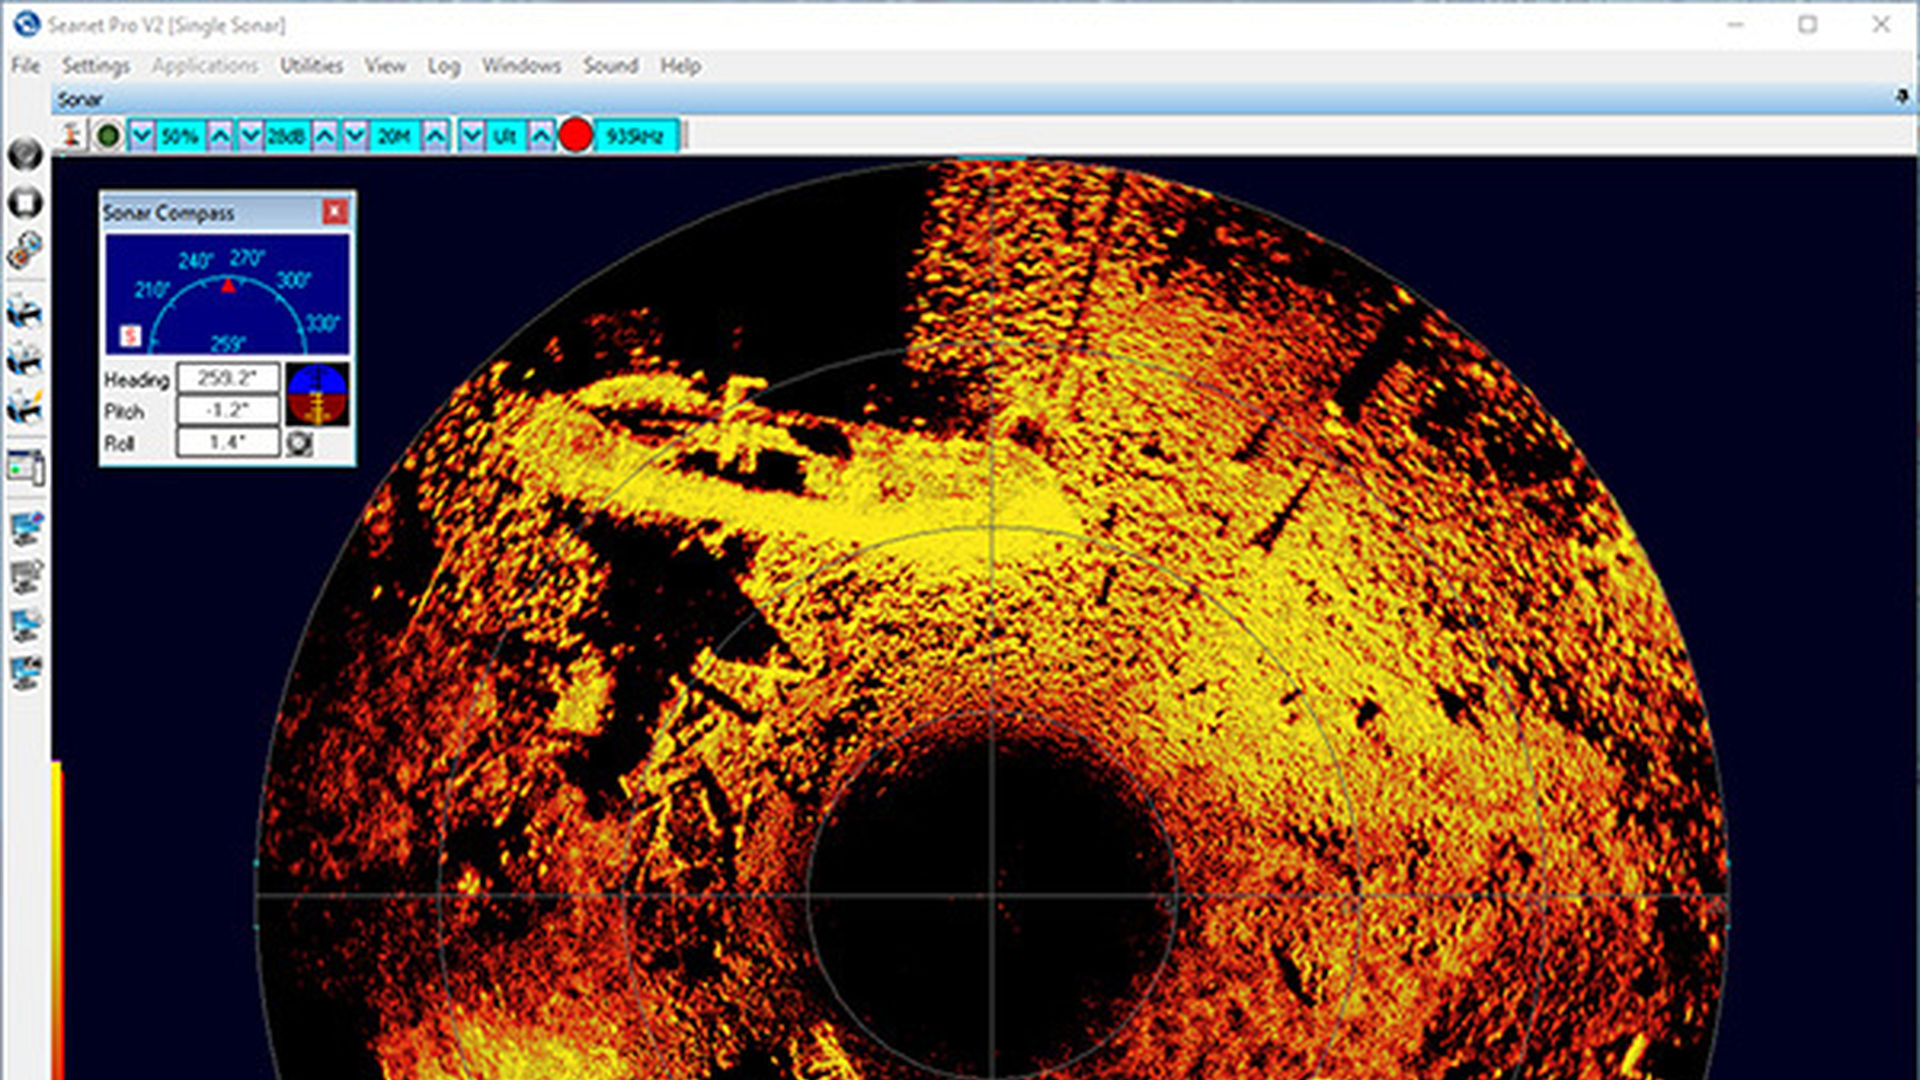Click the square stop icon in left sidebar
The width and height of the screenshot is (1920, 1080).
[25, 202]
